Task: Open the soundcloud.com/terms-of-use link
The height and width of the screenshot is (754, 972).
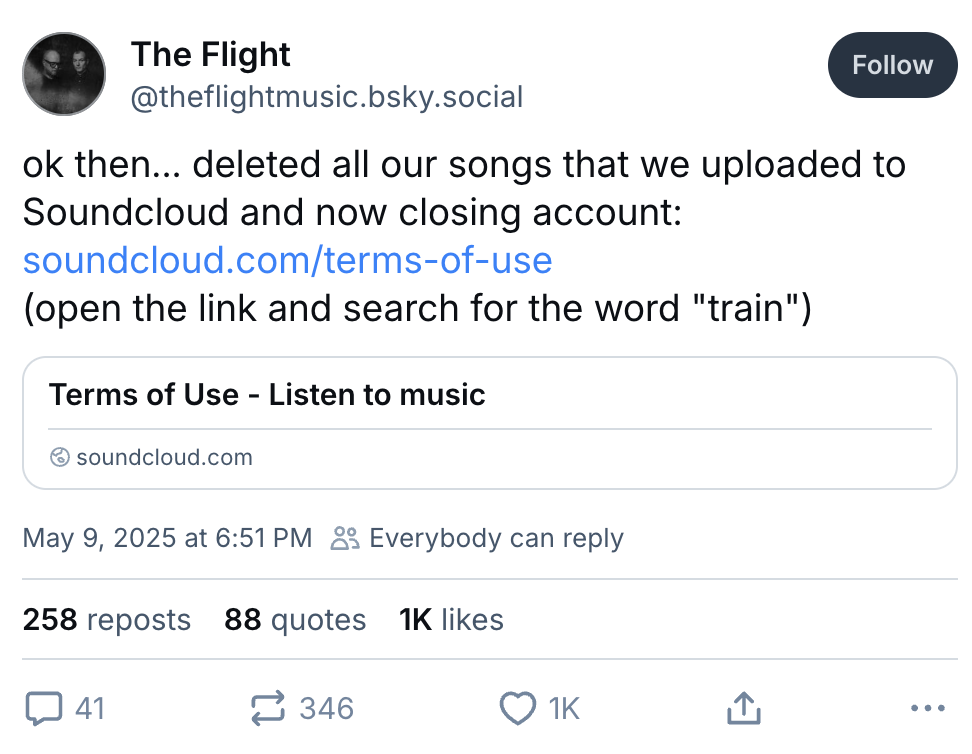Action: pos(287,261)
